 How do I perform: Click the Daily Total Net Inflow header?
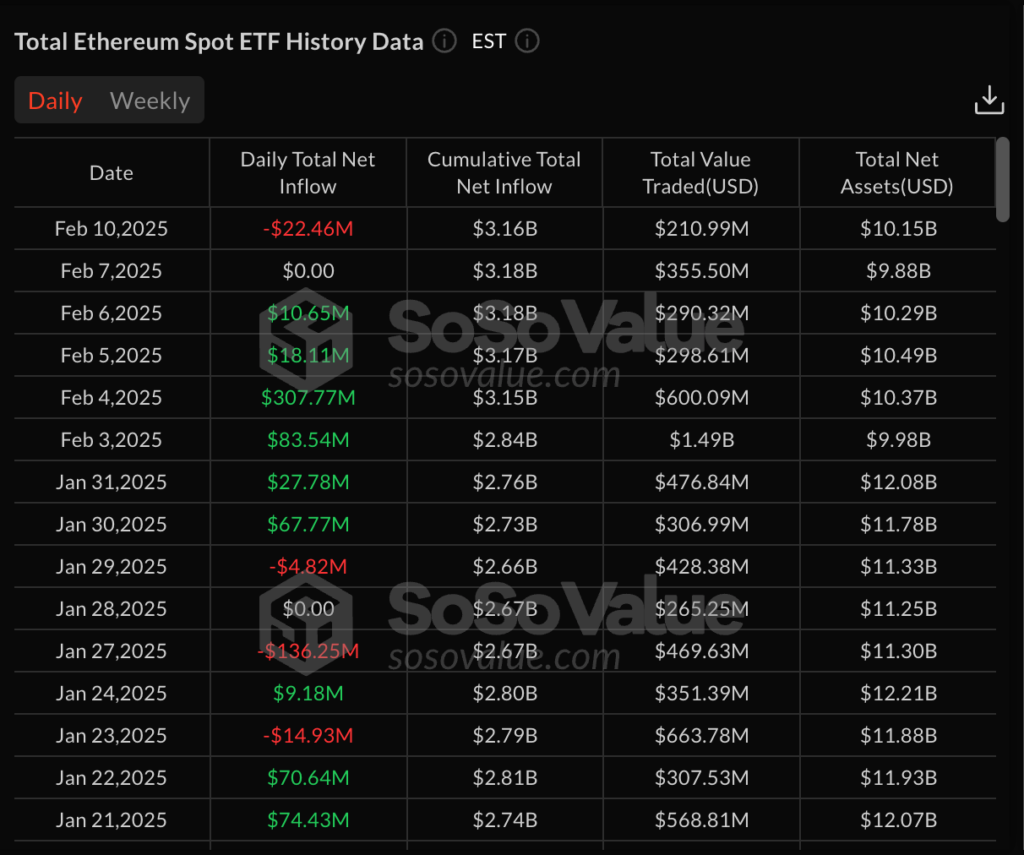pos(308,173)
